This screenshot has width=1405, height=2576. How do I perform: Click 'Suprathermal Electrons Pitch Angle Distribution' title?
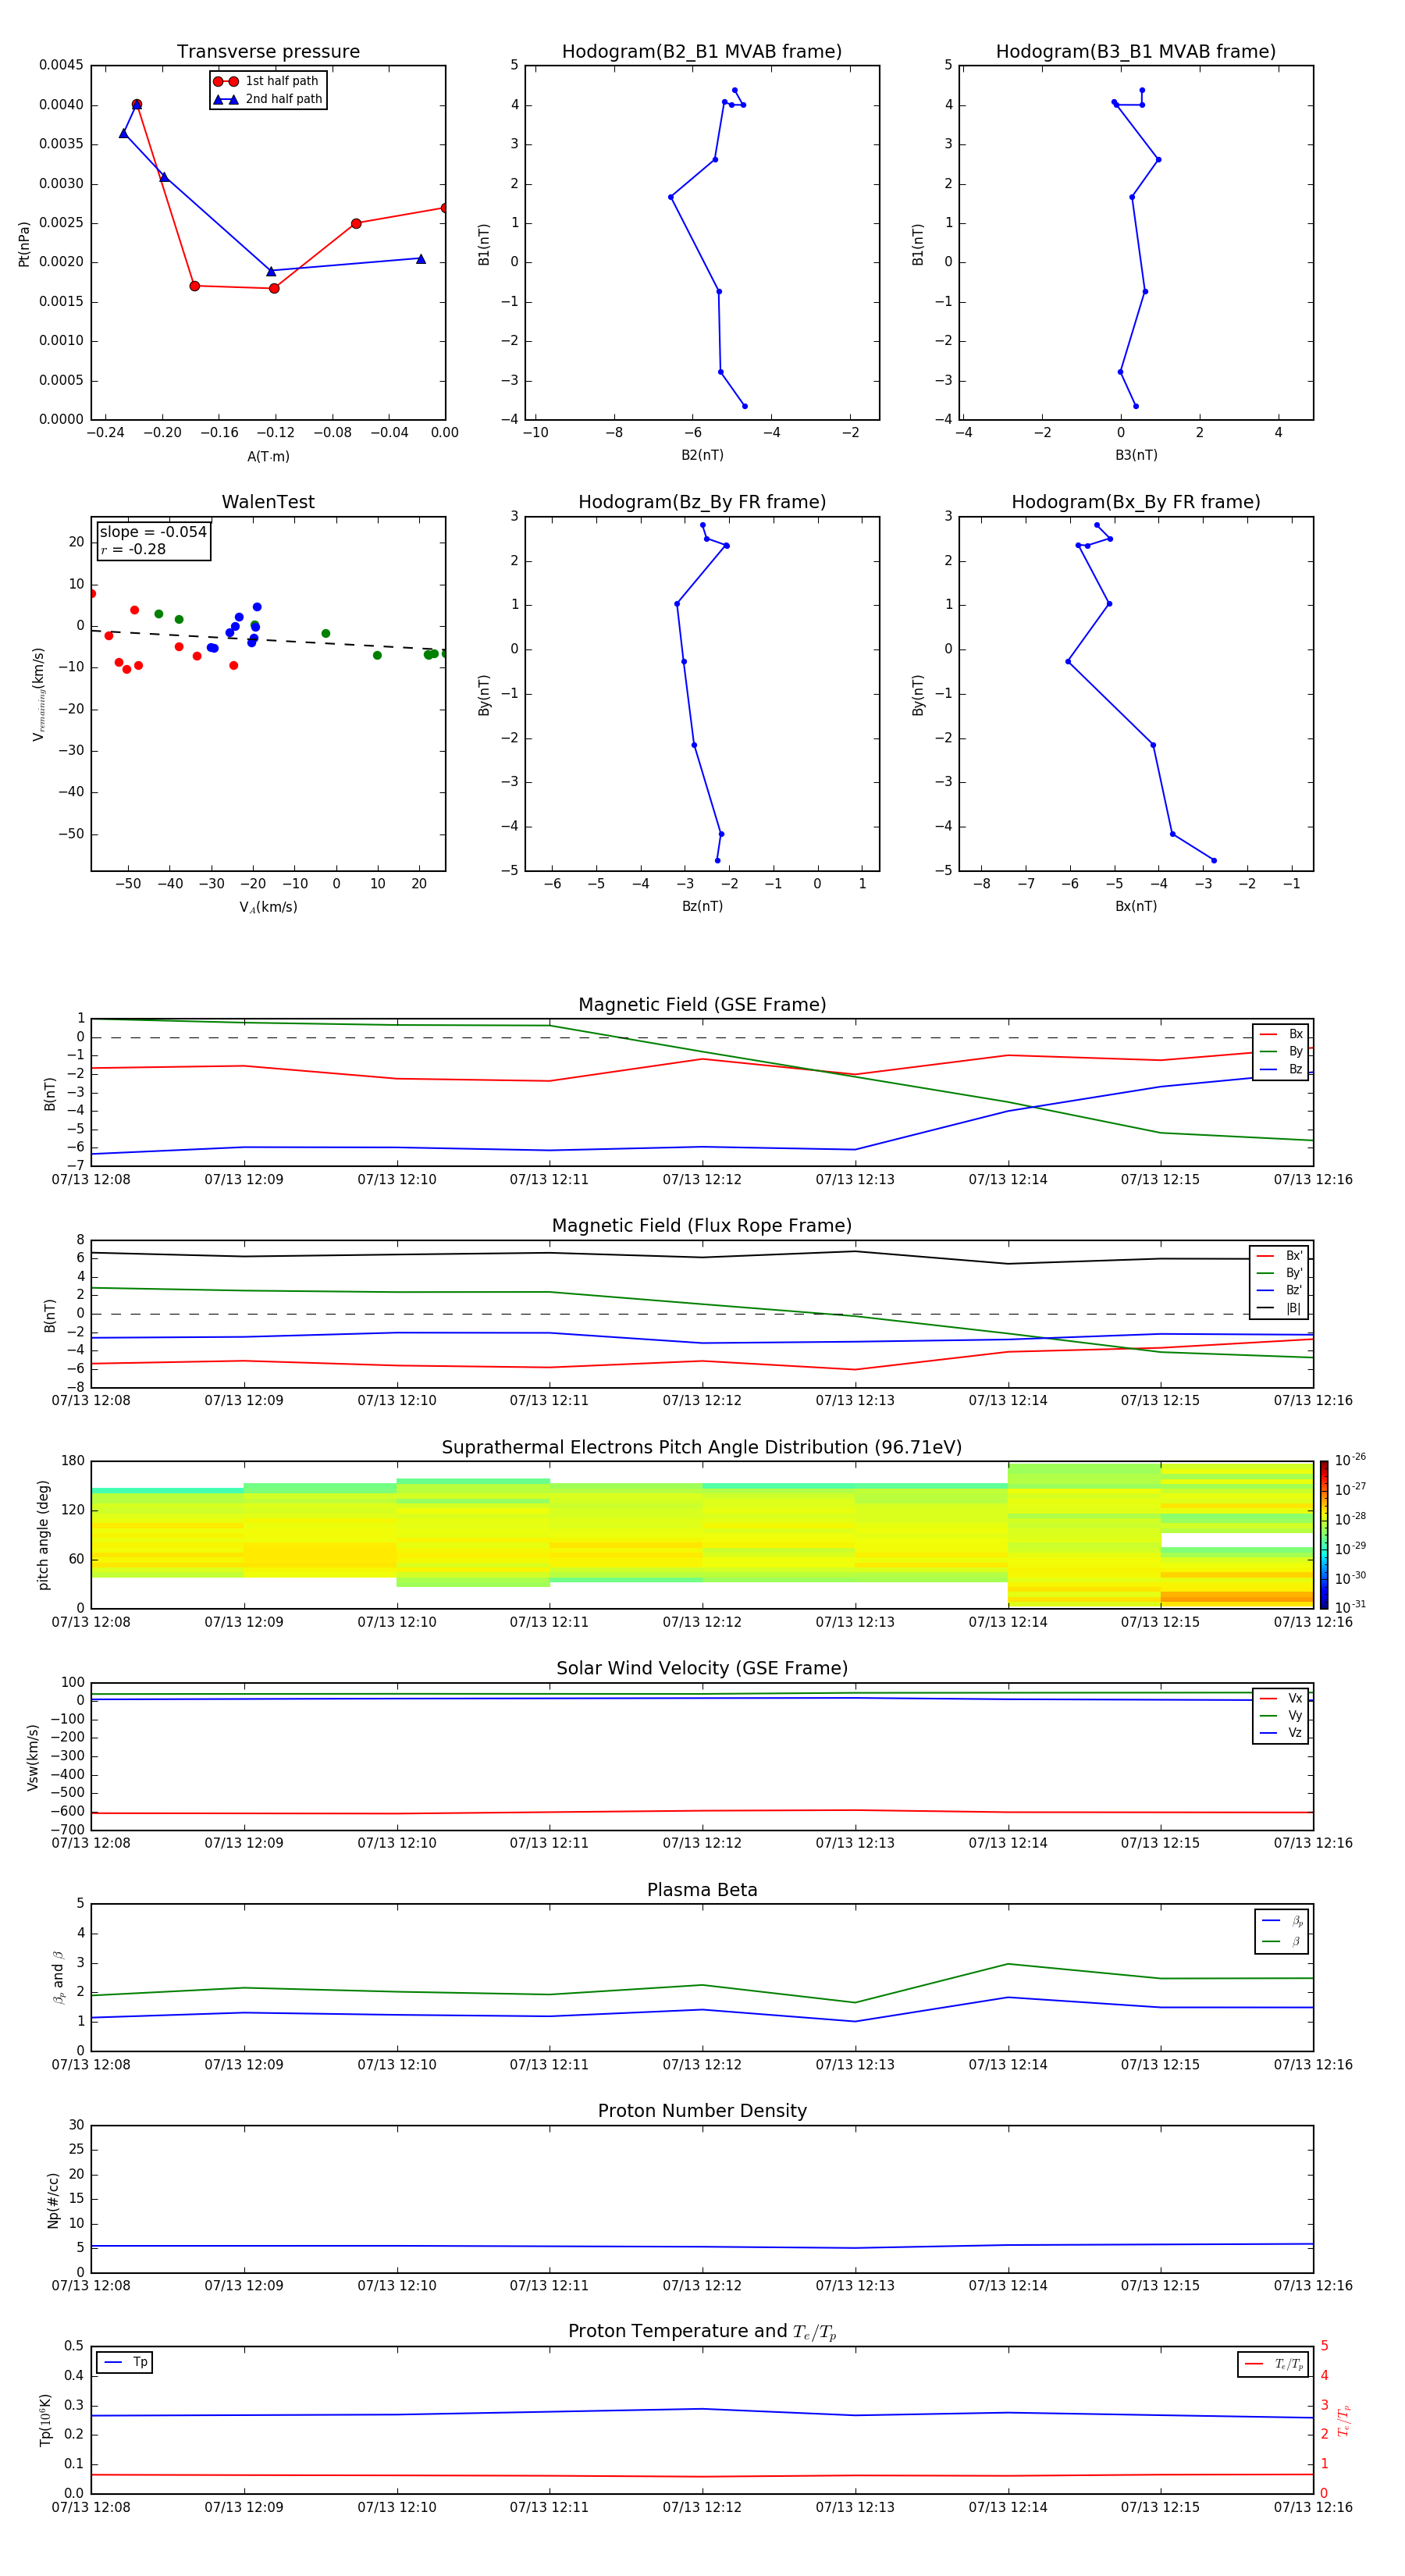pyautogui.click(x=702, y=1448)
